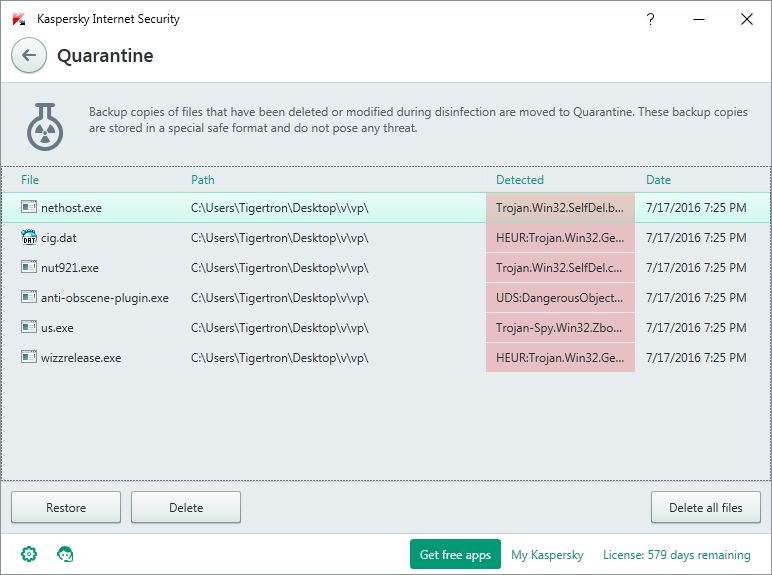Click the date cell of nut921.exe row
This screenshot has height=575, width=772.
696,268
